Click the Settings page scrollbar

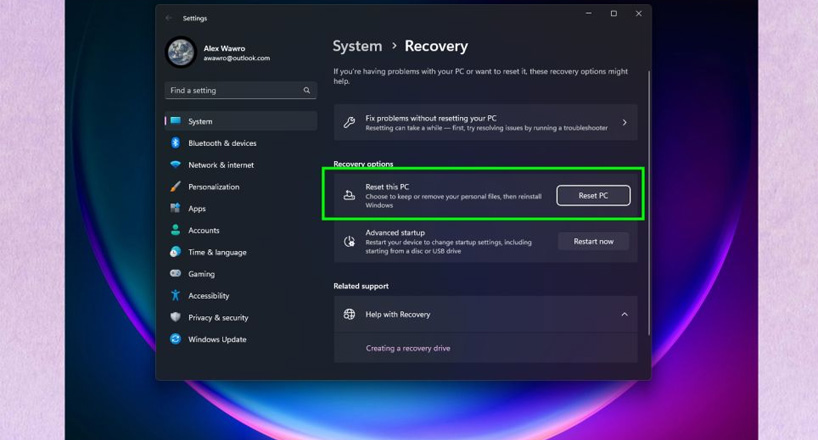[x=649, y=203]
